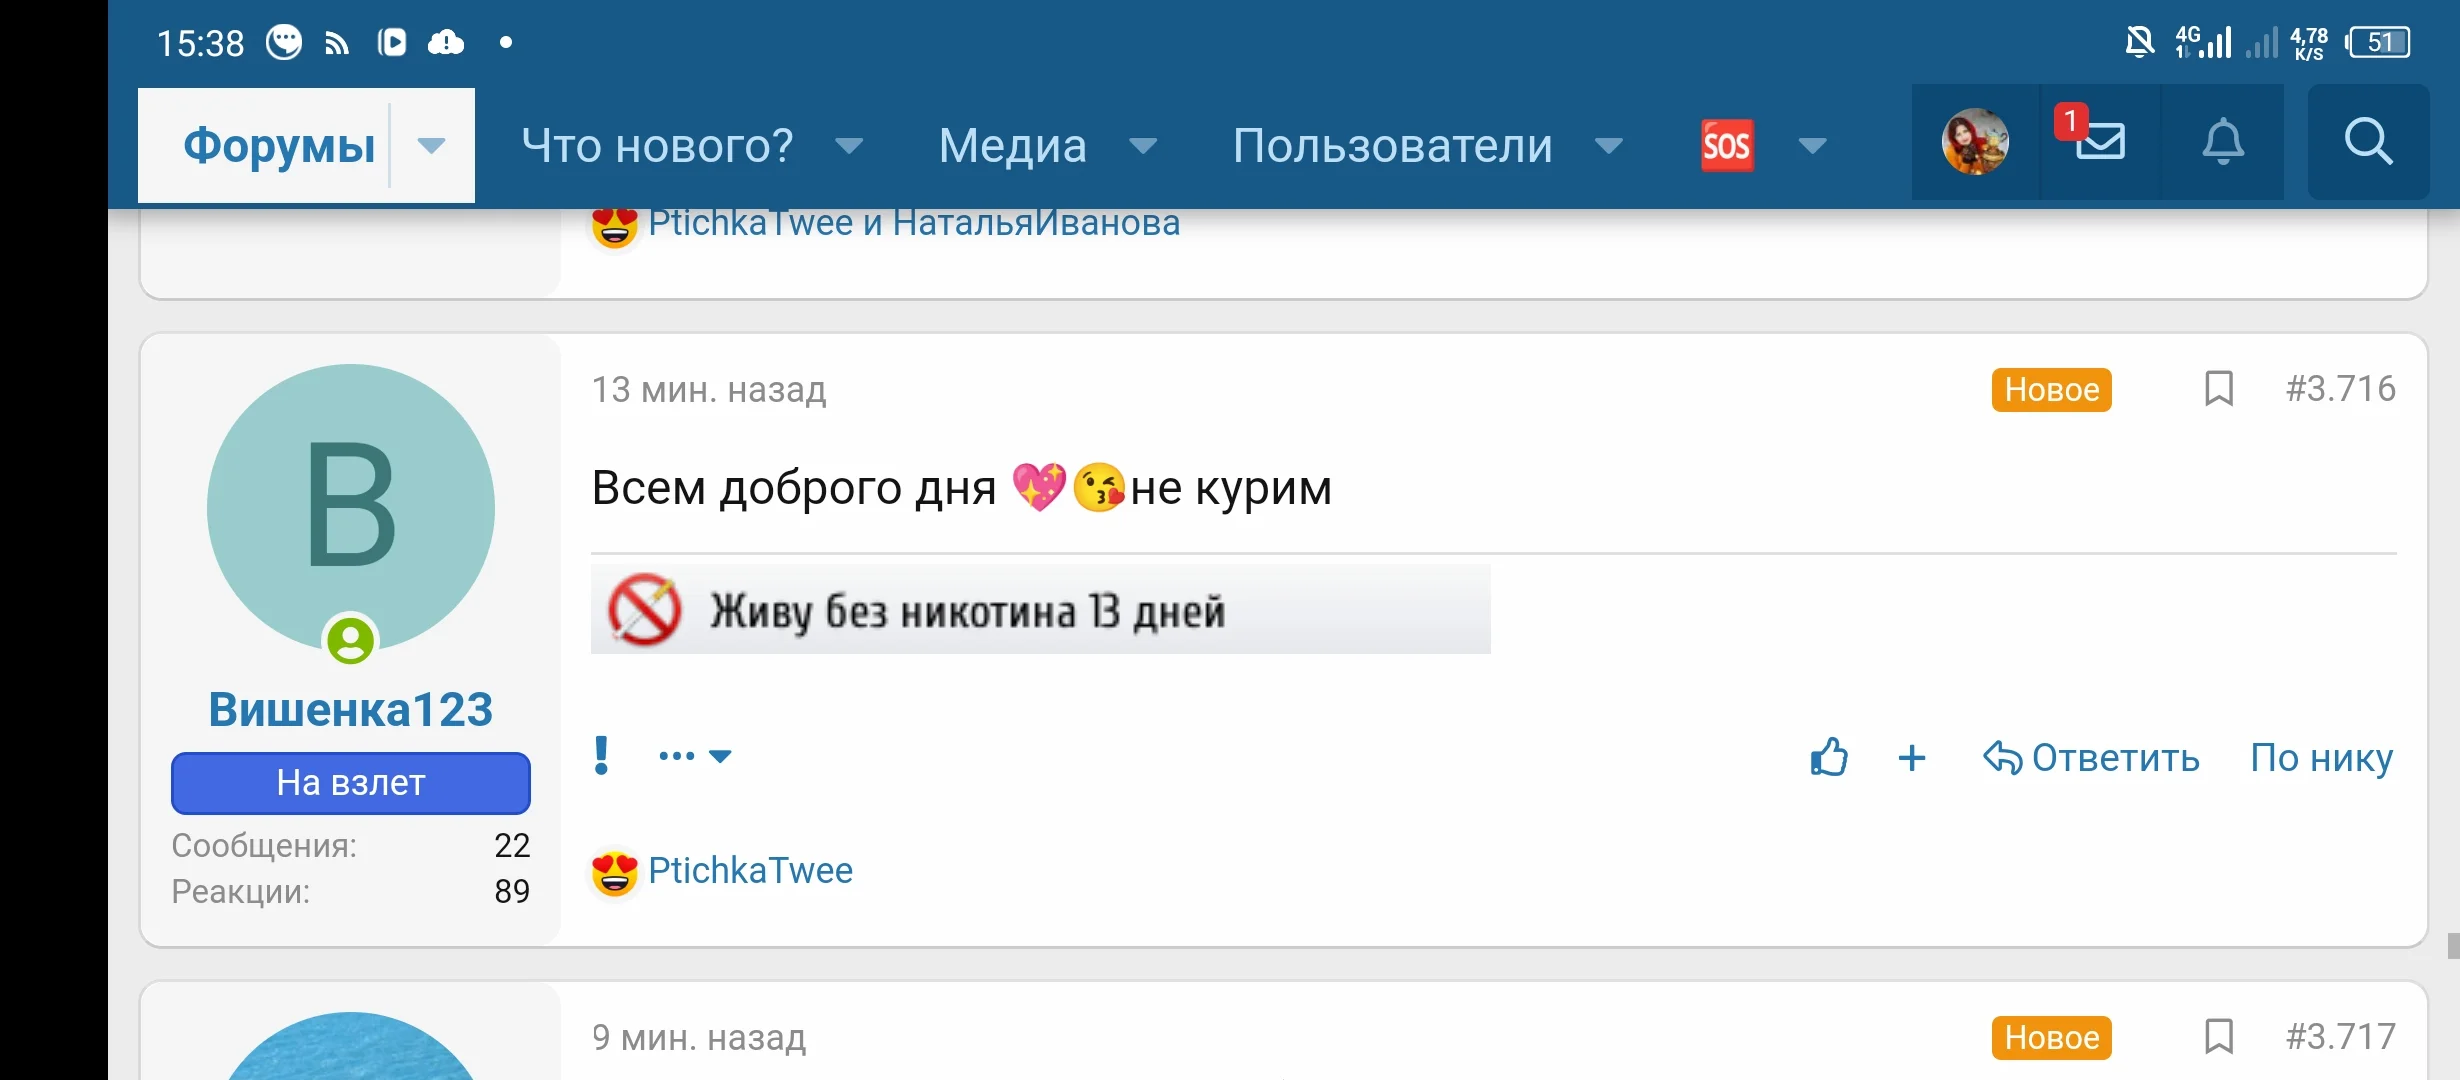Bookmark post #3.717

2219,1036
